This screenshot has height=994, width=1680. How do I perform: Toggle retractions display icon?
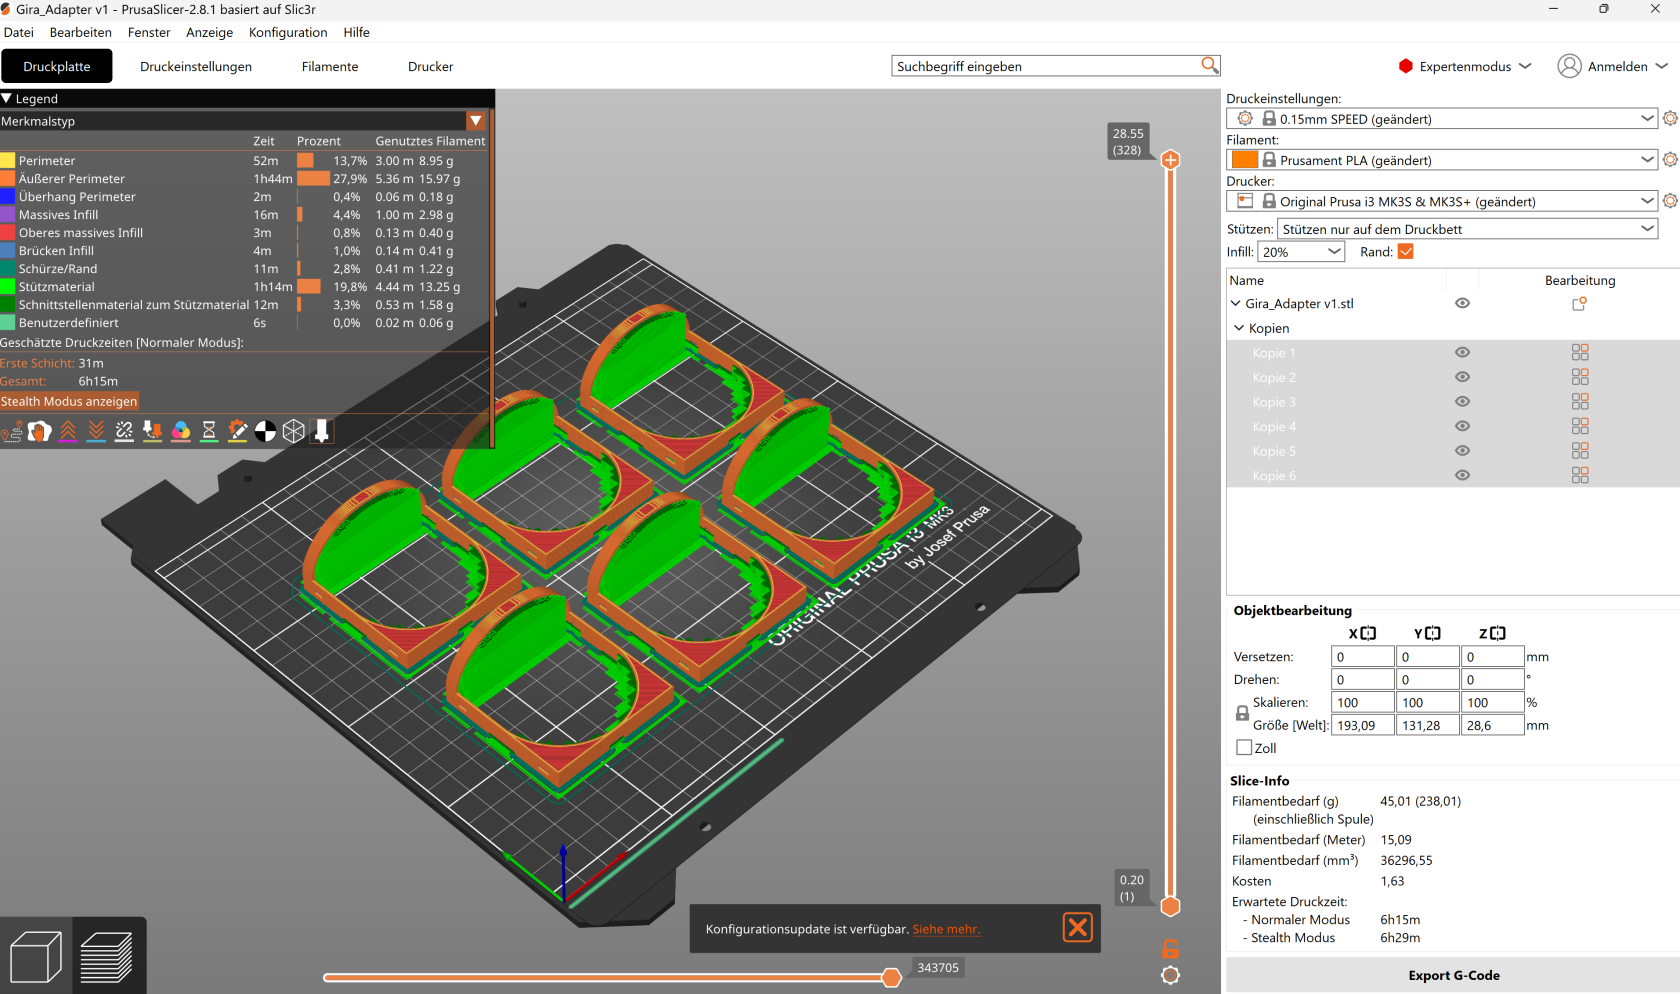coord(68,431)
